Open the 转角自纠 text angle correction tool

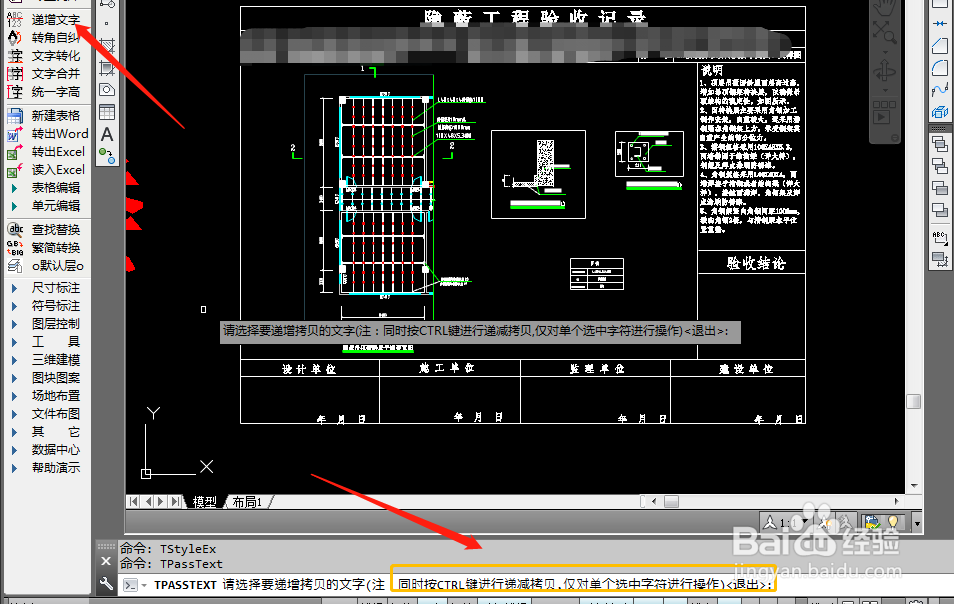point(44,38)
